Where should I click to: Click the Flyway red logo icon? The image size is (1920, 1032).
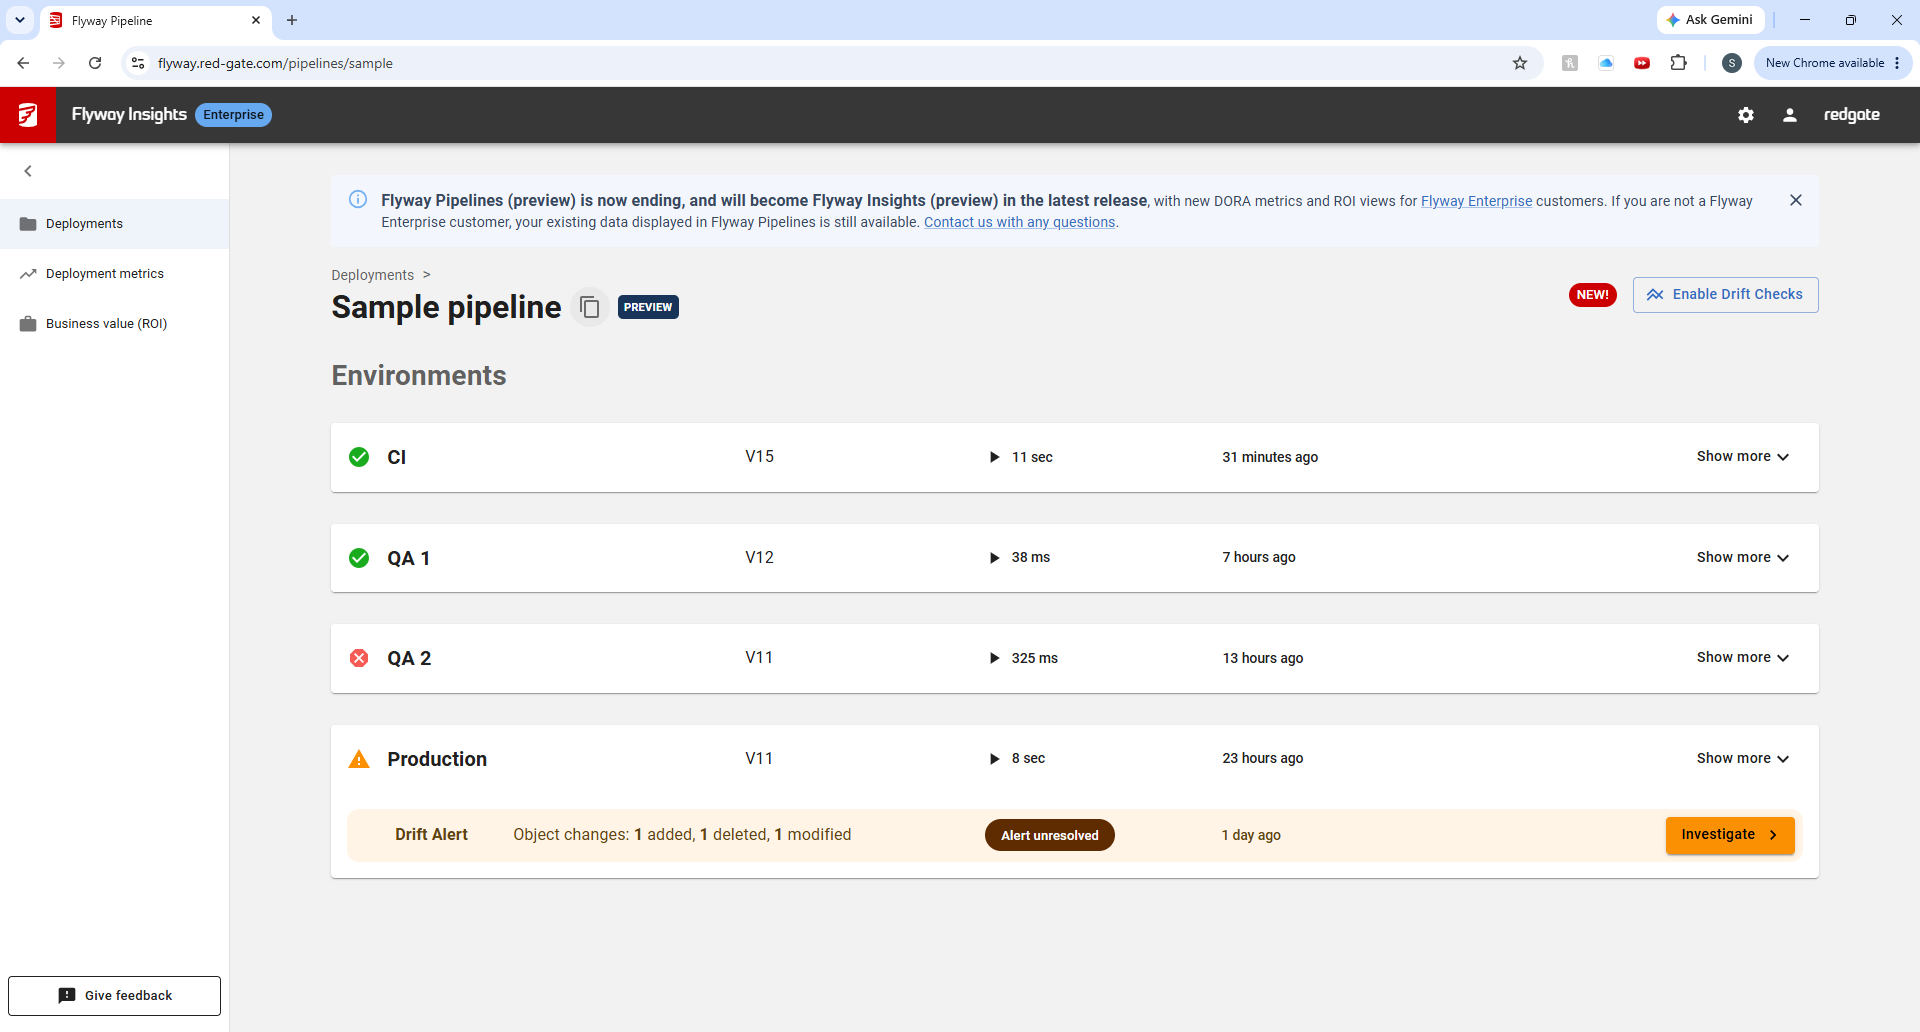28,115
